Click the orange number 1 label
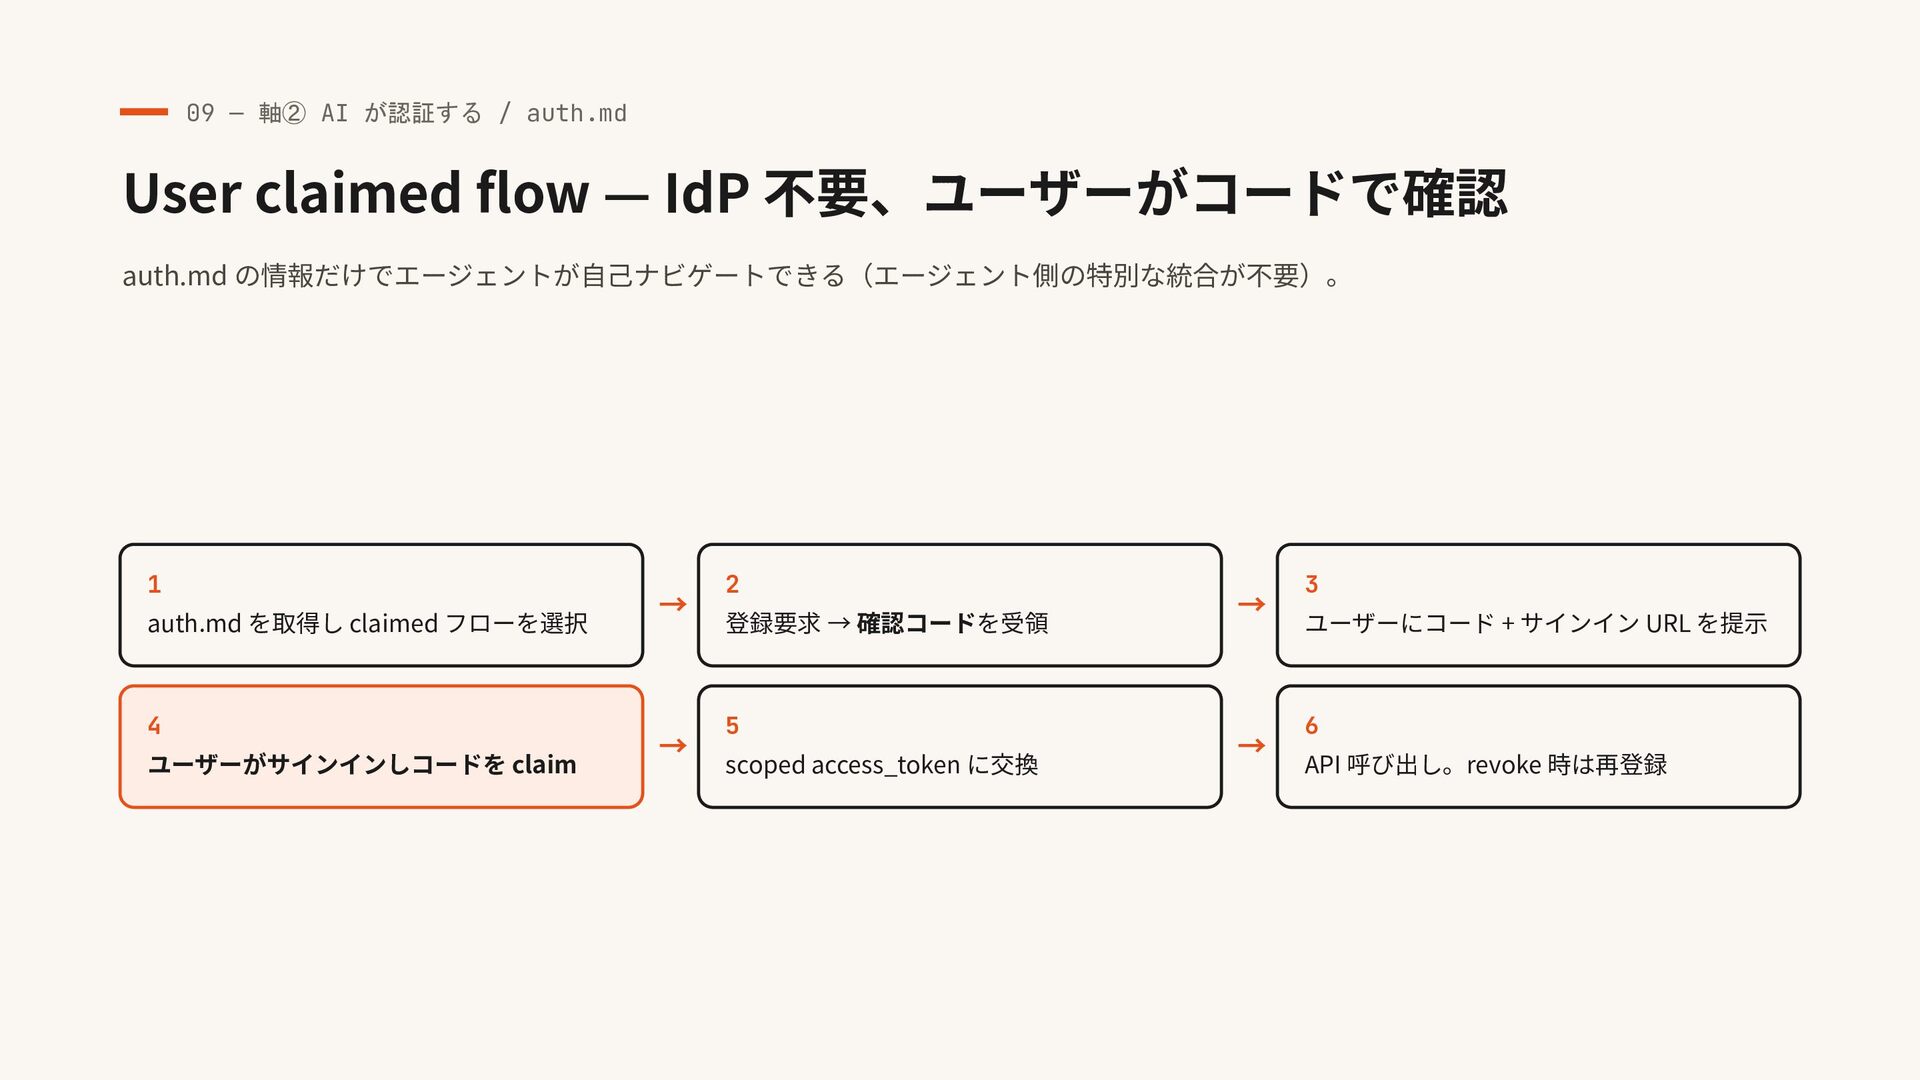 [154, 584]
